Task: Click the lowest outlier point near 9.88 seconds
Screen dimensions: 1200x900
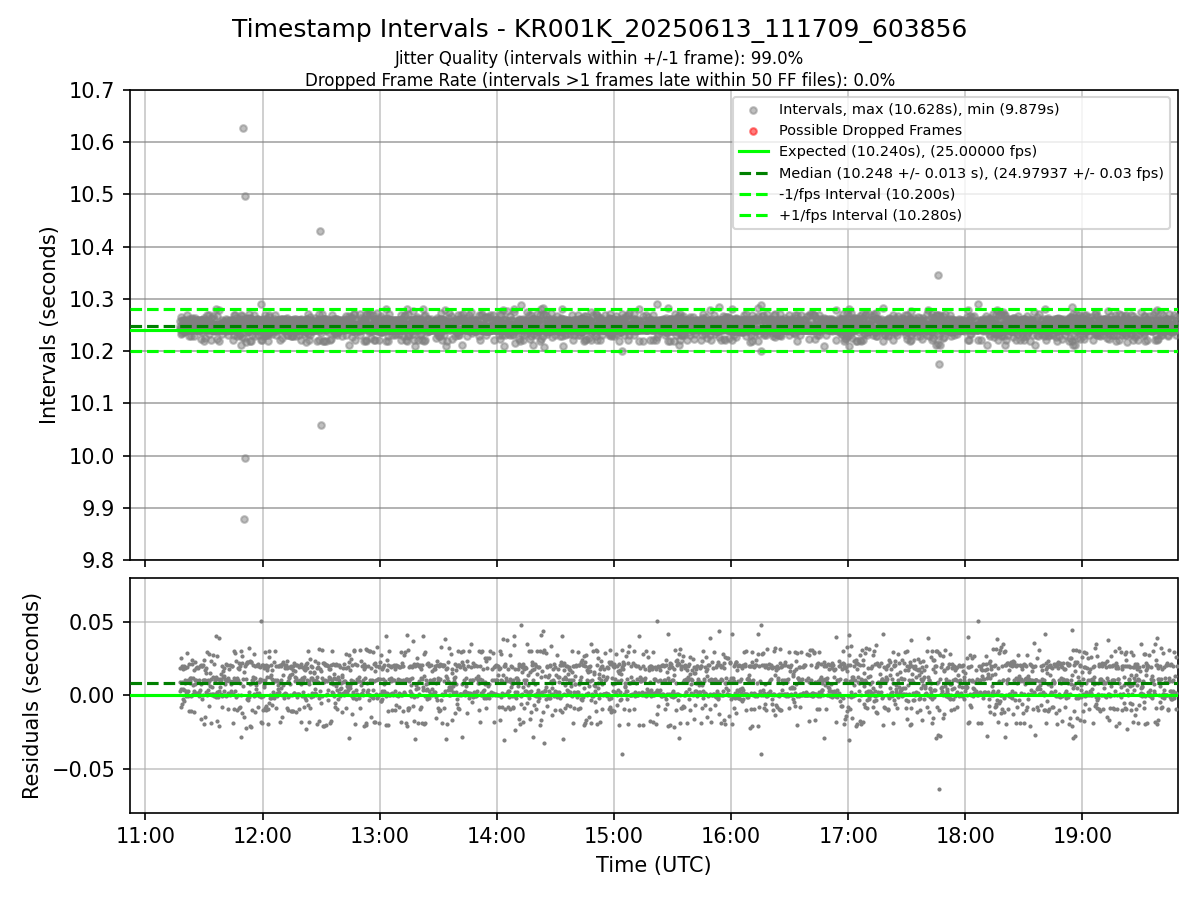Action: point(244,519)
